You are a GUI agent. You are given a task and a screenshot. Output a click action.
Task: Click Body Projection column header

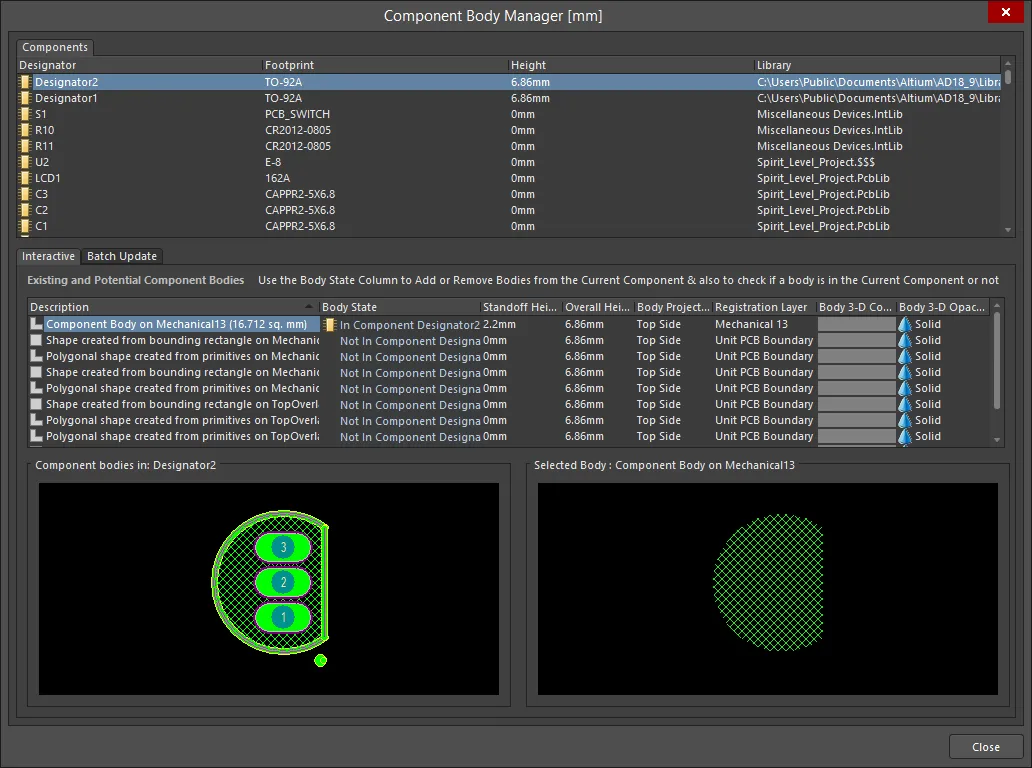coord(673,307)
